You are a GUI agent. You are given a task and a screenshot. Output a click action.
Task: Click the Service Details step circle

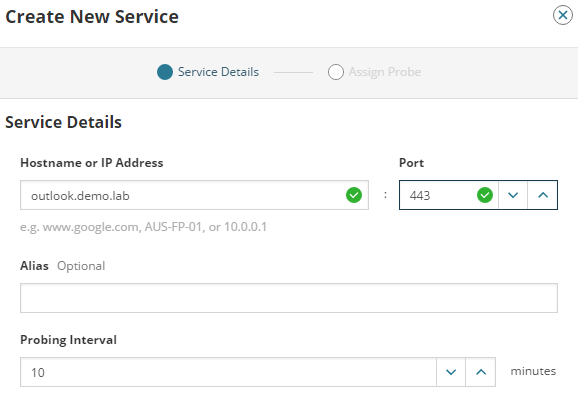[165, 72]
